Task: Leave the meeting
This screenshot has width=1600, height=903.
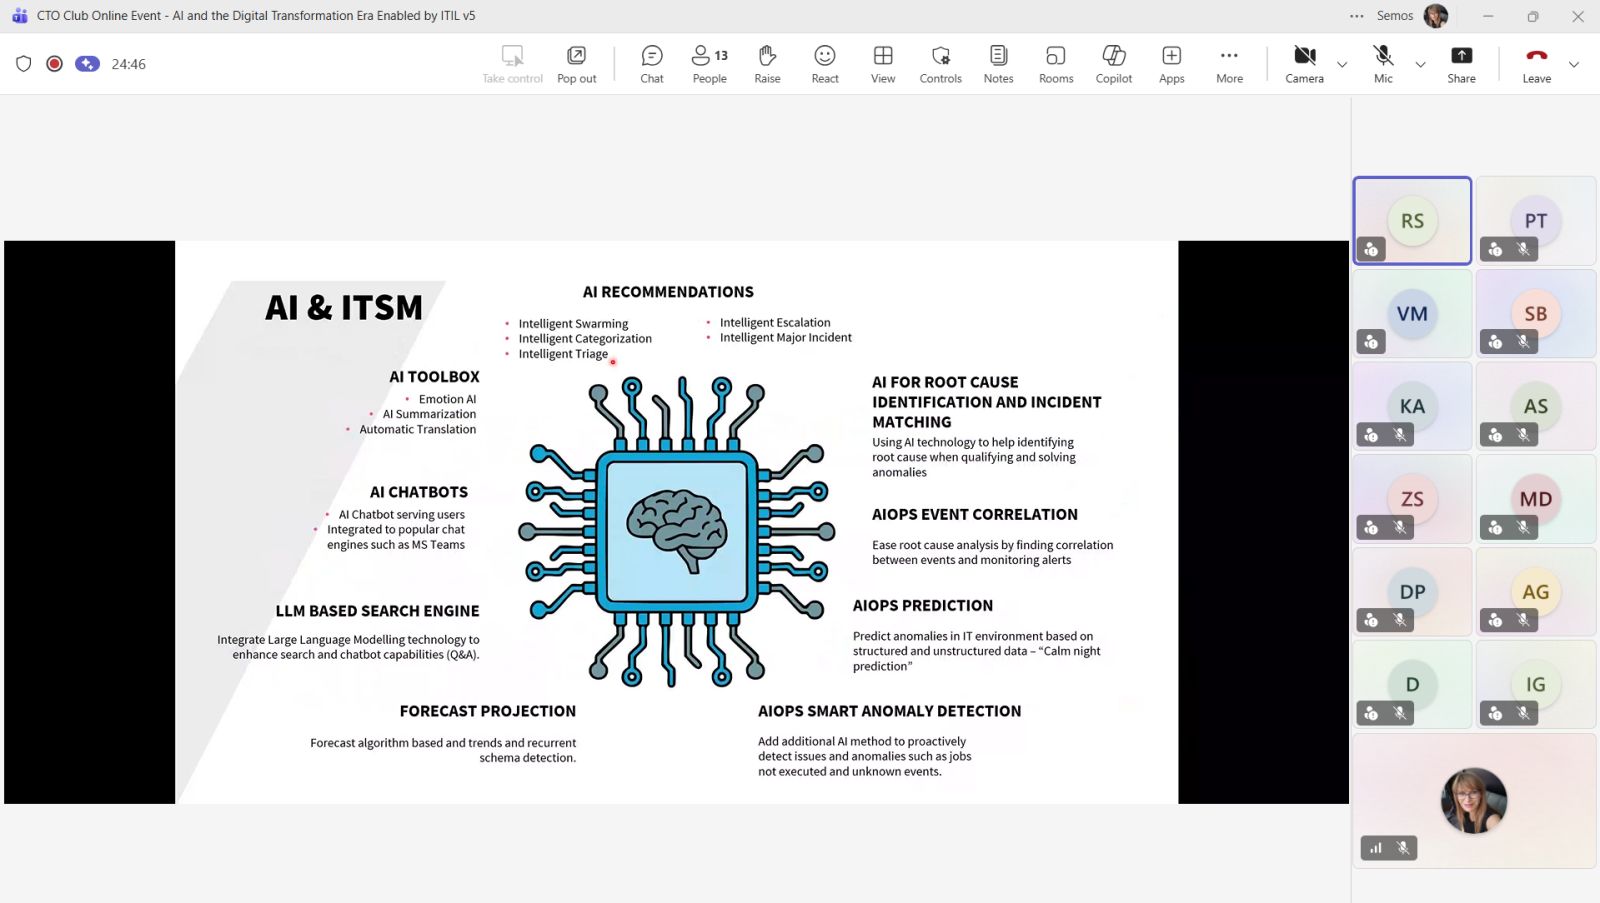Action: [x=1536, y=64]
